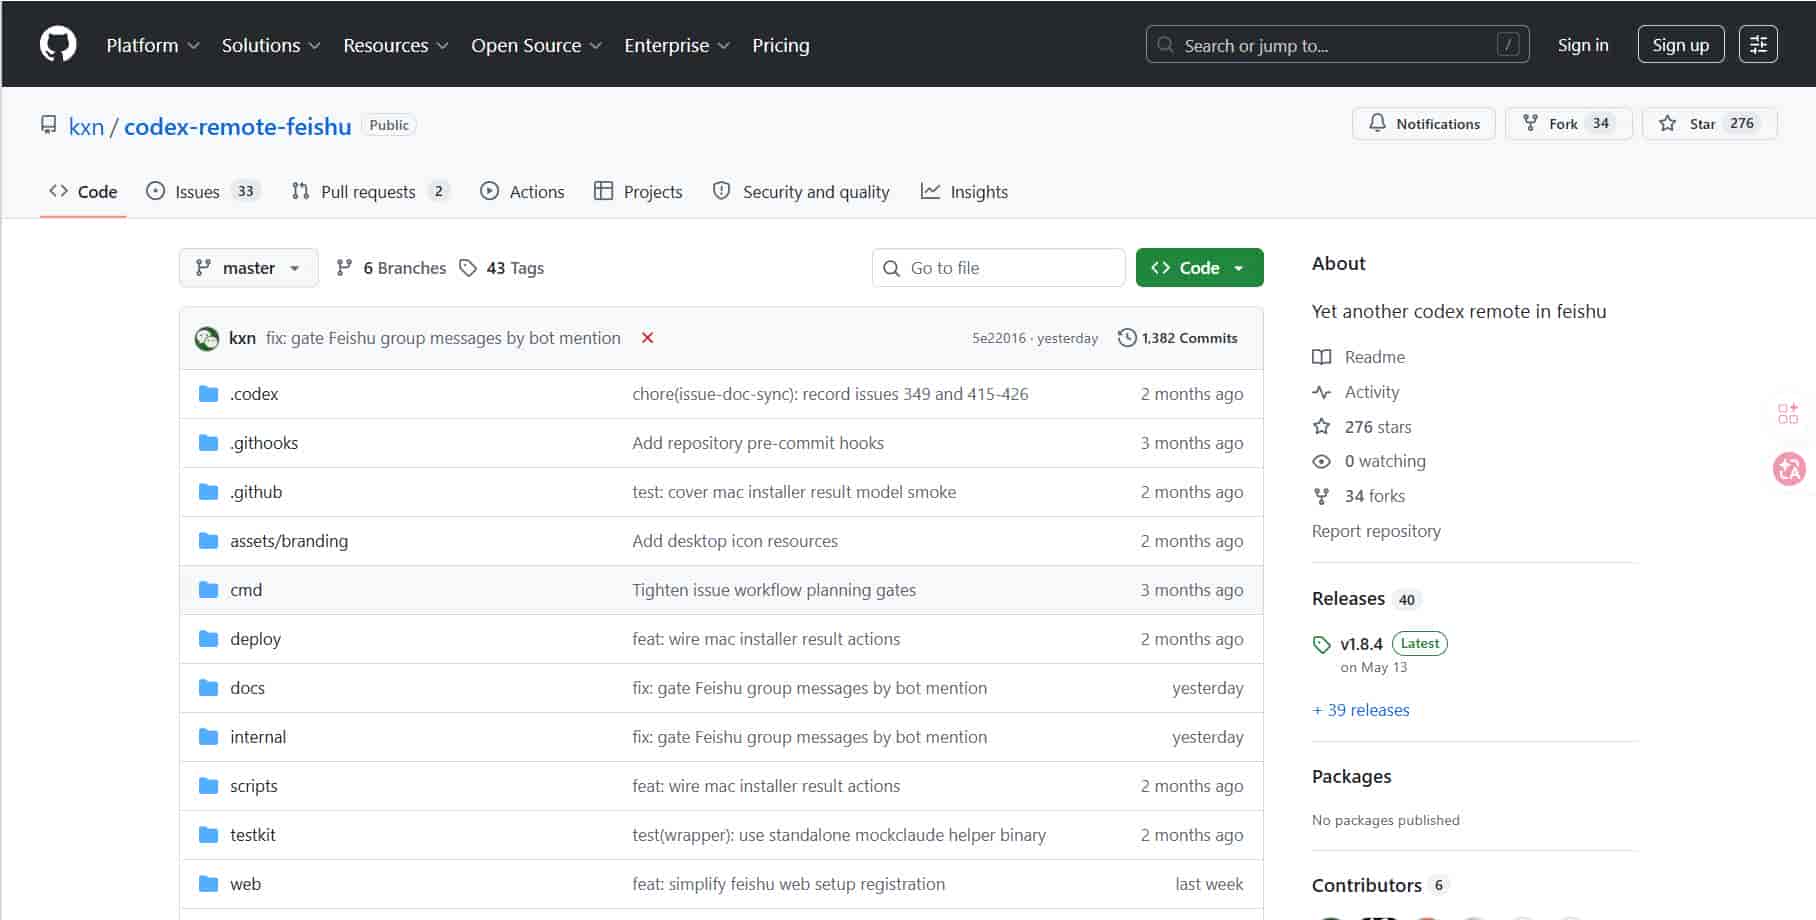Open commit 'Add repository pre-commit hooks'

coord(758,443)
